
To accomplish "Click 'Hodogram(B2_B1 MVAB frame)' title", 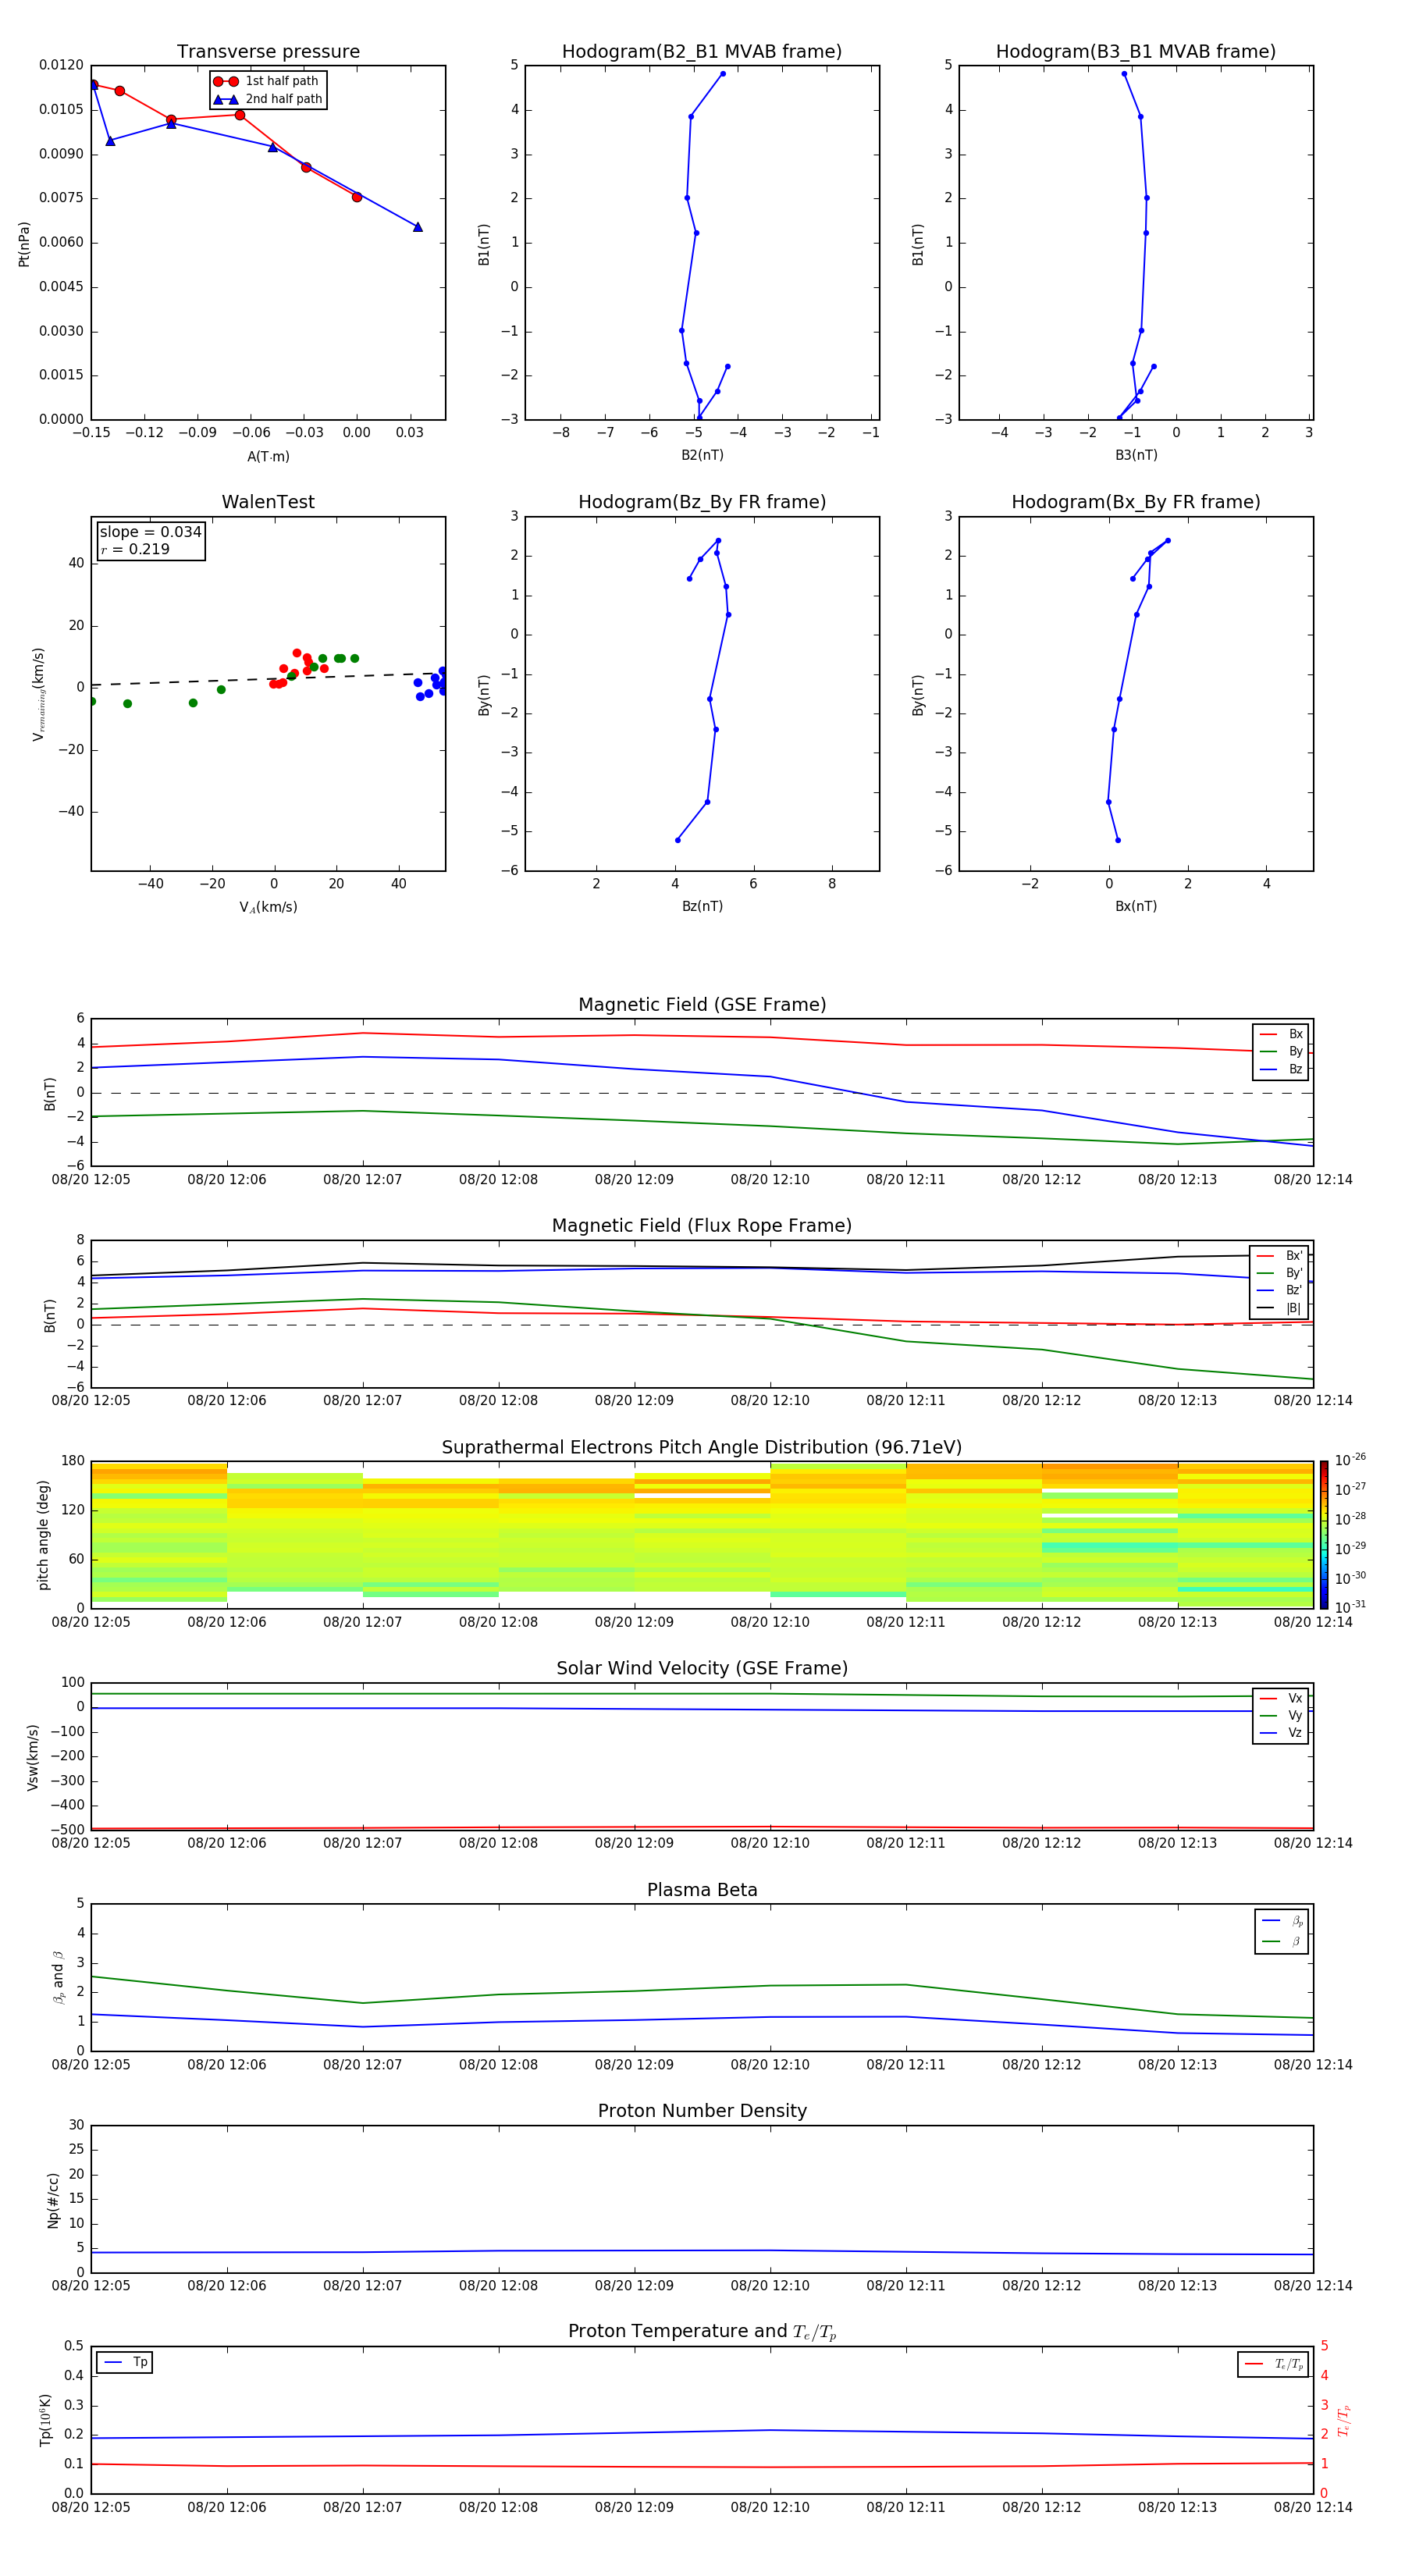I will click(702, 51).
